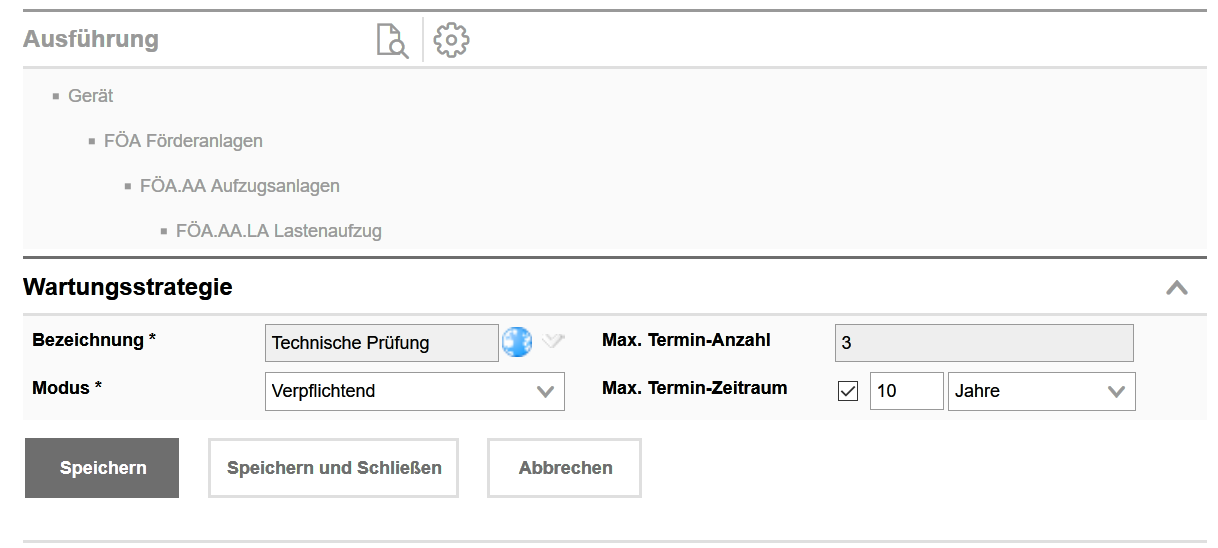Click the grey checkmark icon beside the globe
The height and width of the screenshot is (548, 1218).
tap(553, 342)
